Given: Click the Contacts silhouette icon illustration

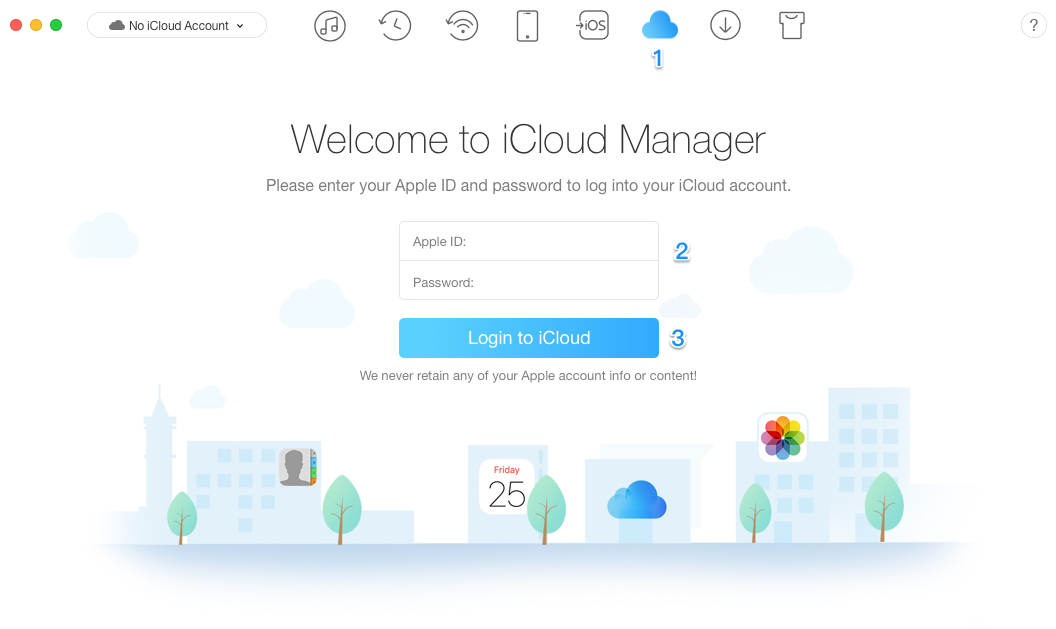Looking at the screenshot, I should click(x=298, y=467).
